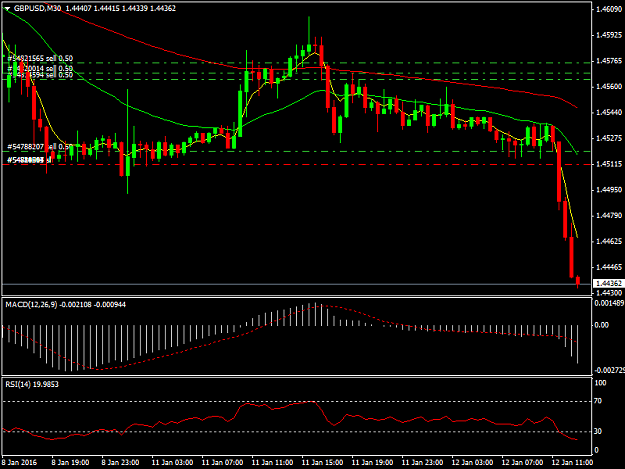Click the MACD scale value 0.001489

(609, 303)
